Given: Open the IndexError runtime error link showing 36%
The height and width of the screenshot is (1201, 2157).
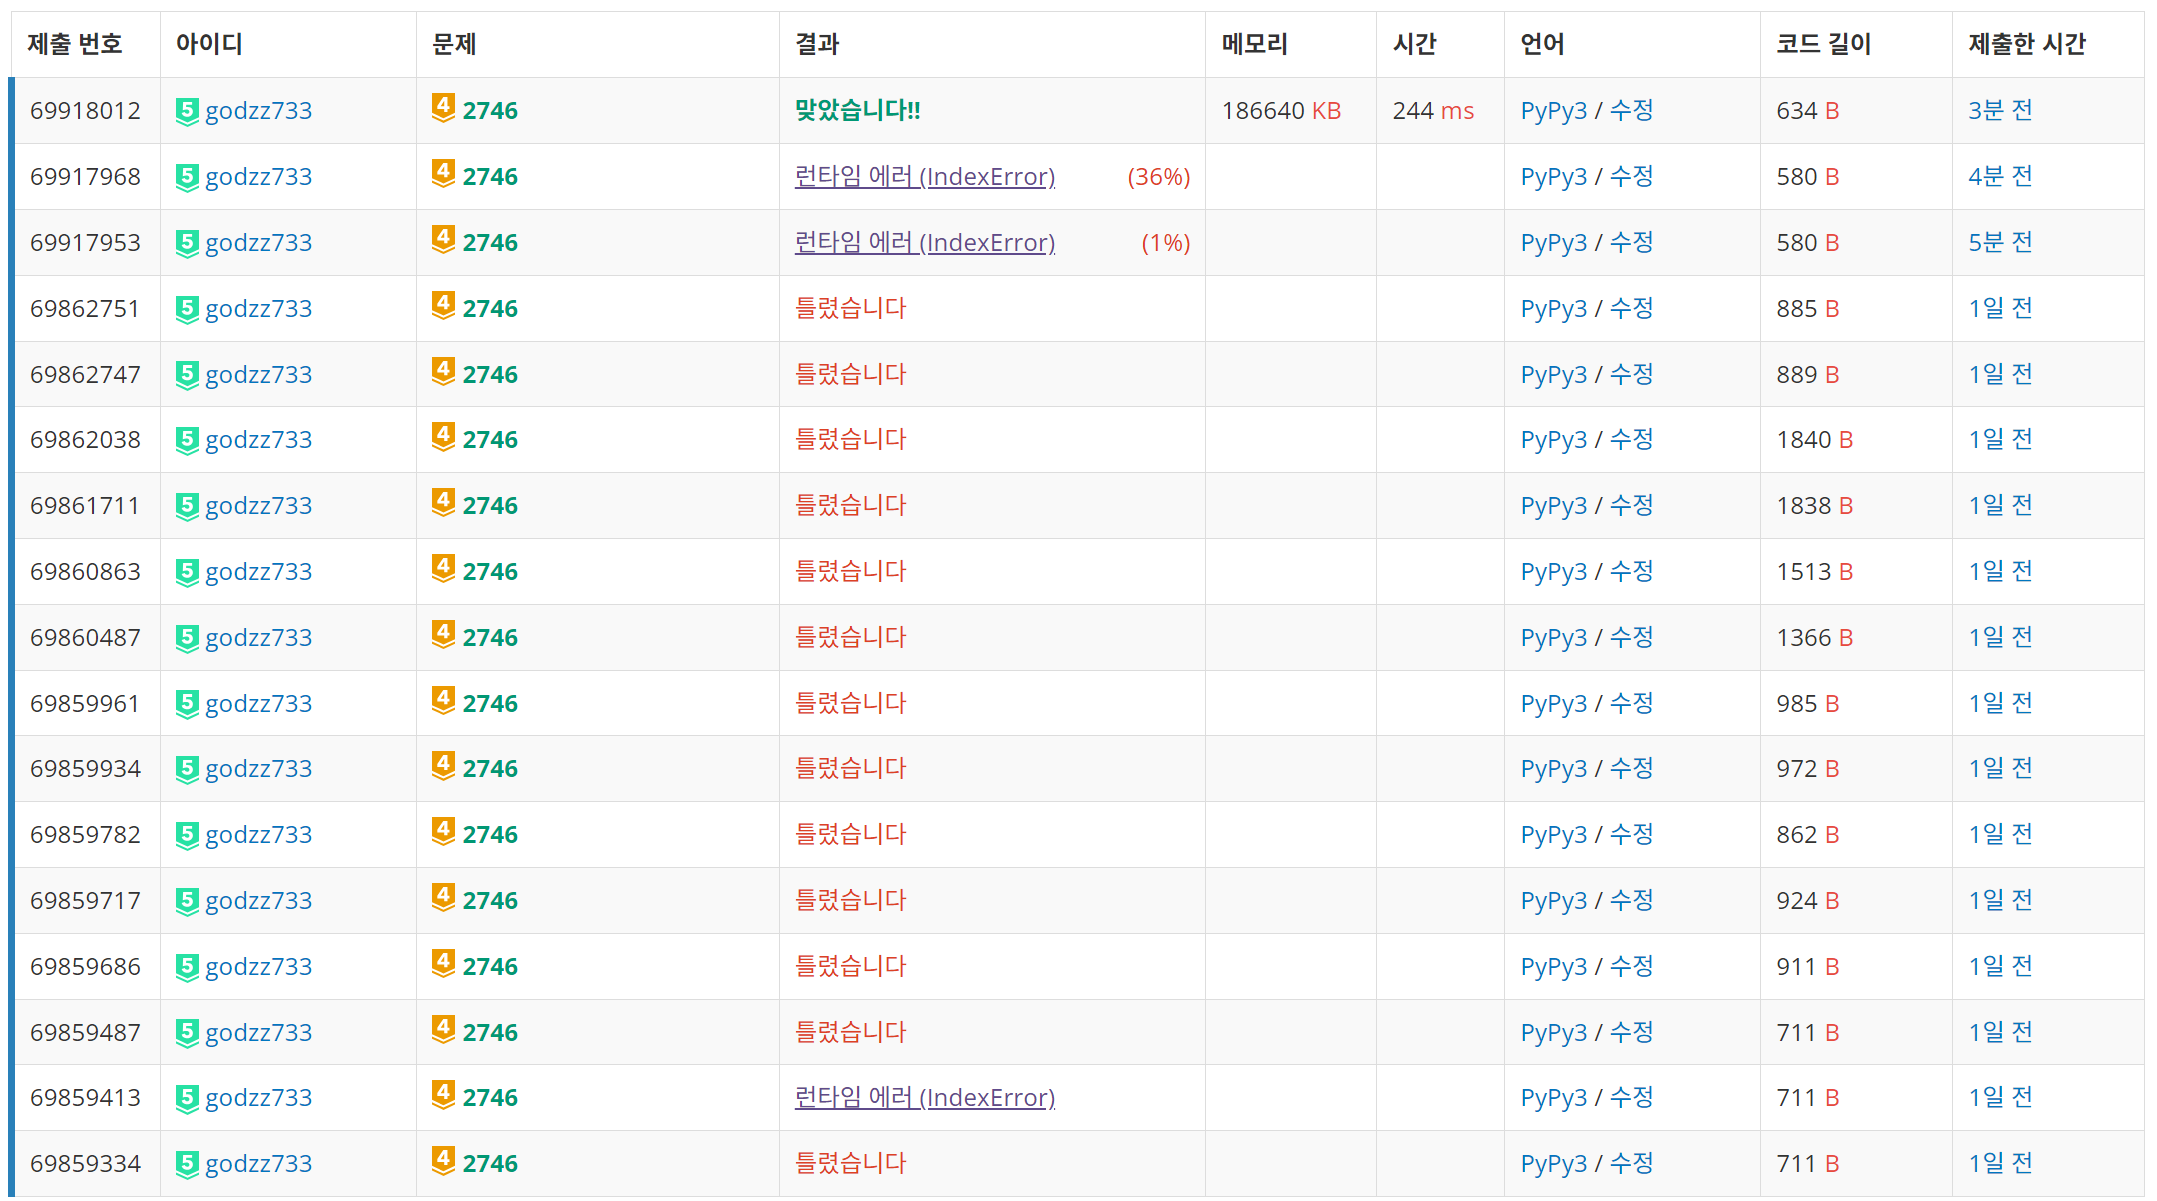Looking at the screenshot, I should point(924,177).
